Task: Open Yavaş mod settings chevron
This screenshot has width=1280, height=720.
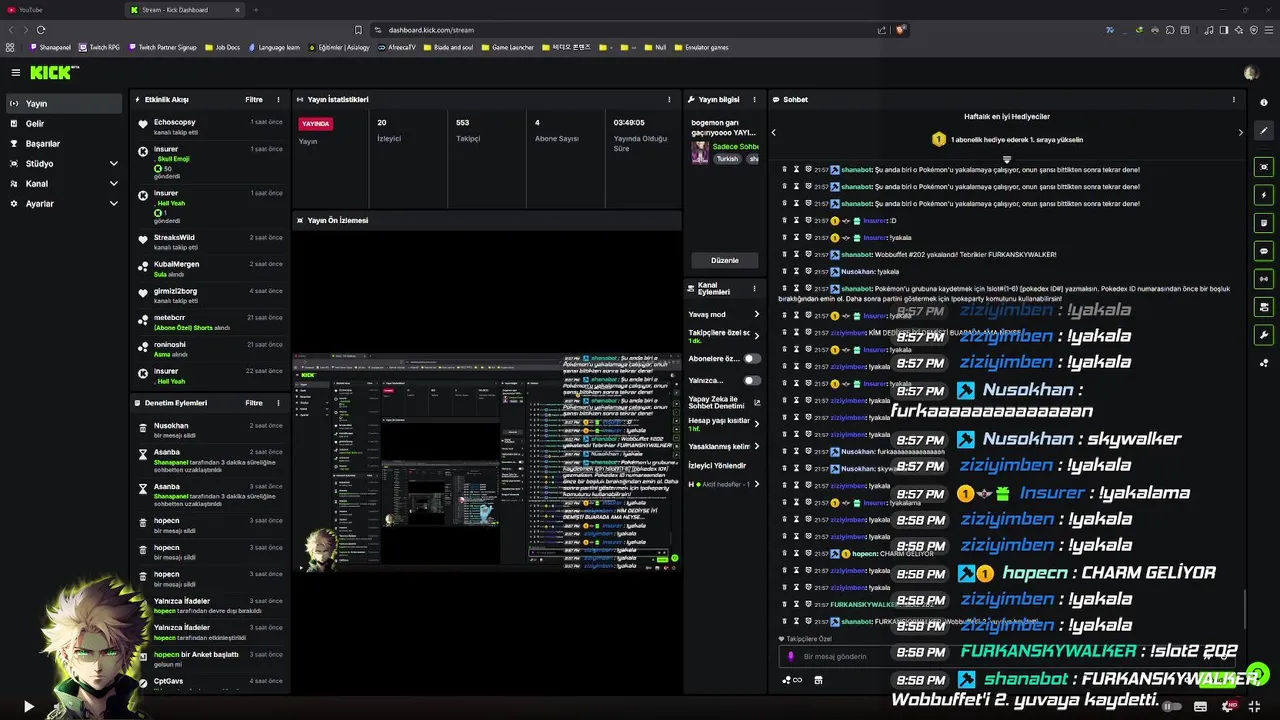Action: coord(756,314)
